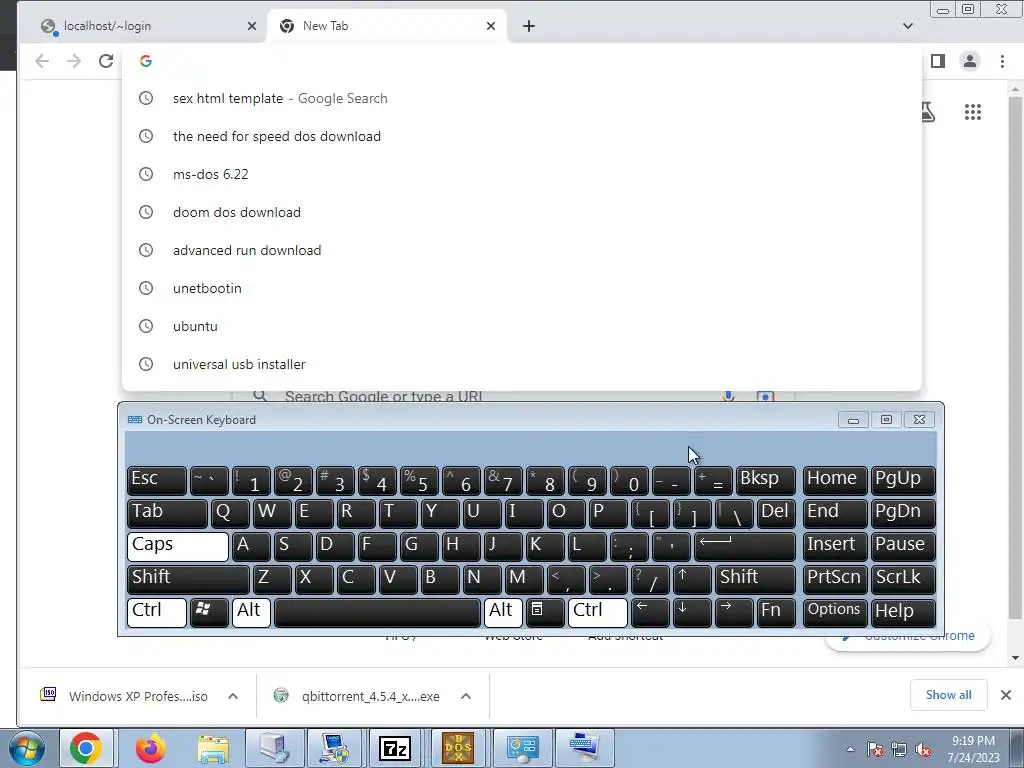Open Chrome's three-dot menu
The width and height of the screenshot is (1024, 768).
(x=1002, y=61)
